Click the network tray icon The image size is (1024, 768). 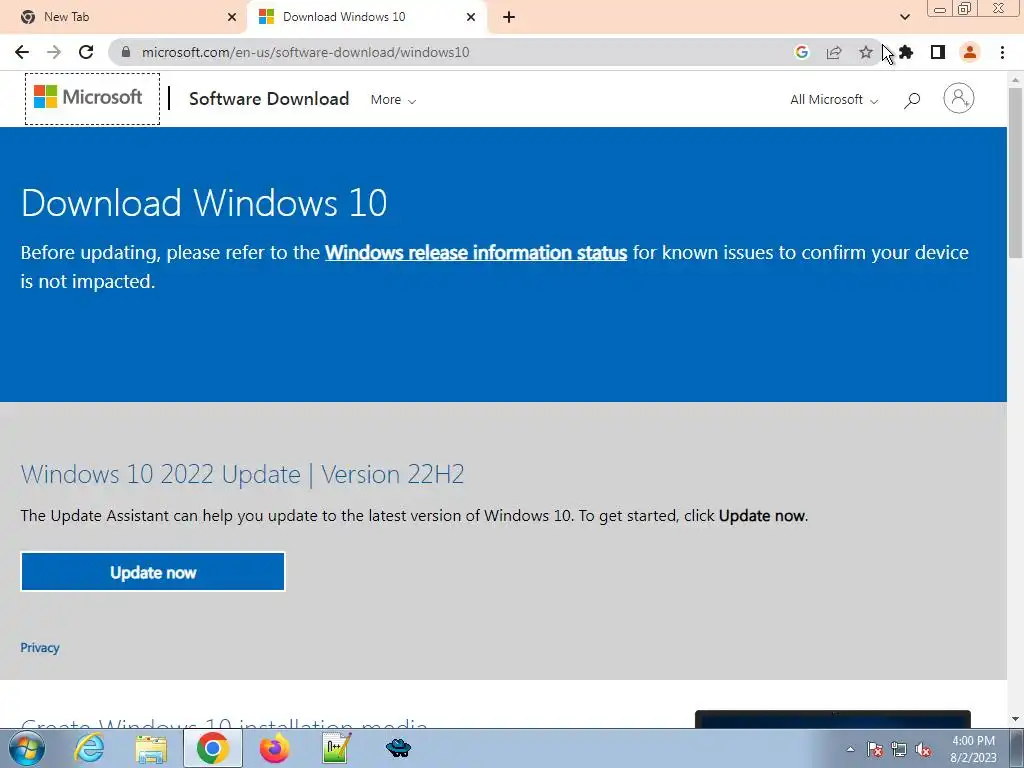pyautogui.click(x=899, y=749)
